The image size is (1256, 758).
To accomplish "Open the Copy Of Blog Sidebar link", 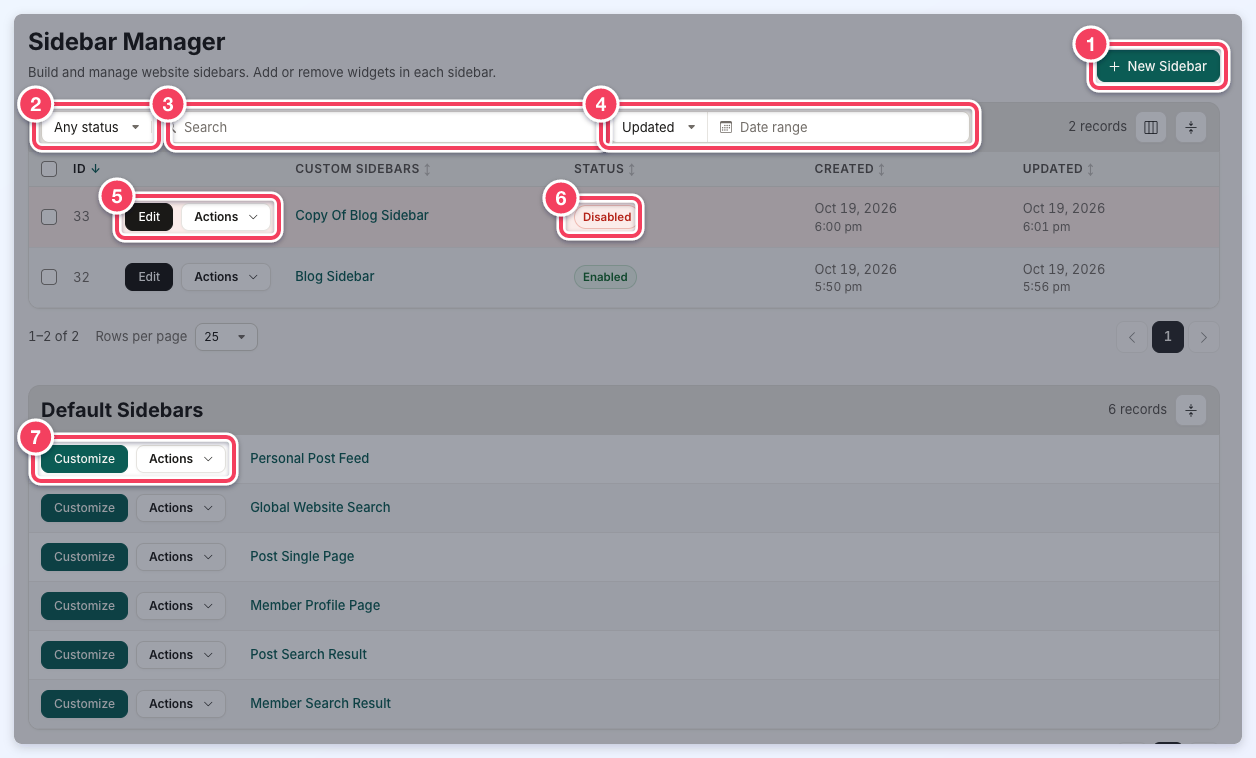I will [362, 215].
